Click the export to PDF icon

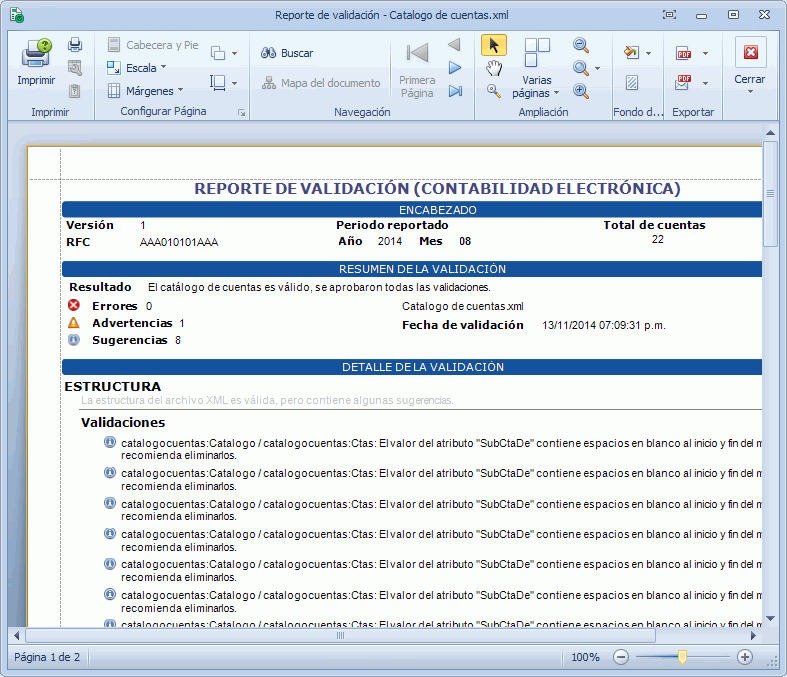point(684,53)
